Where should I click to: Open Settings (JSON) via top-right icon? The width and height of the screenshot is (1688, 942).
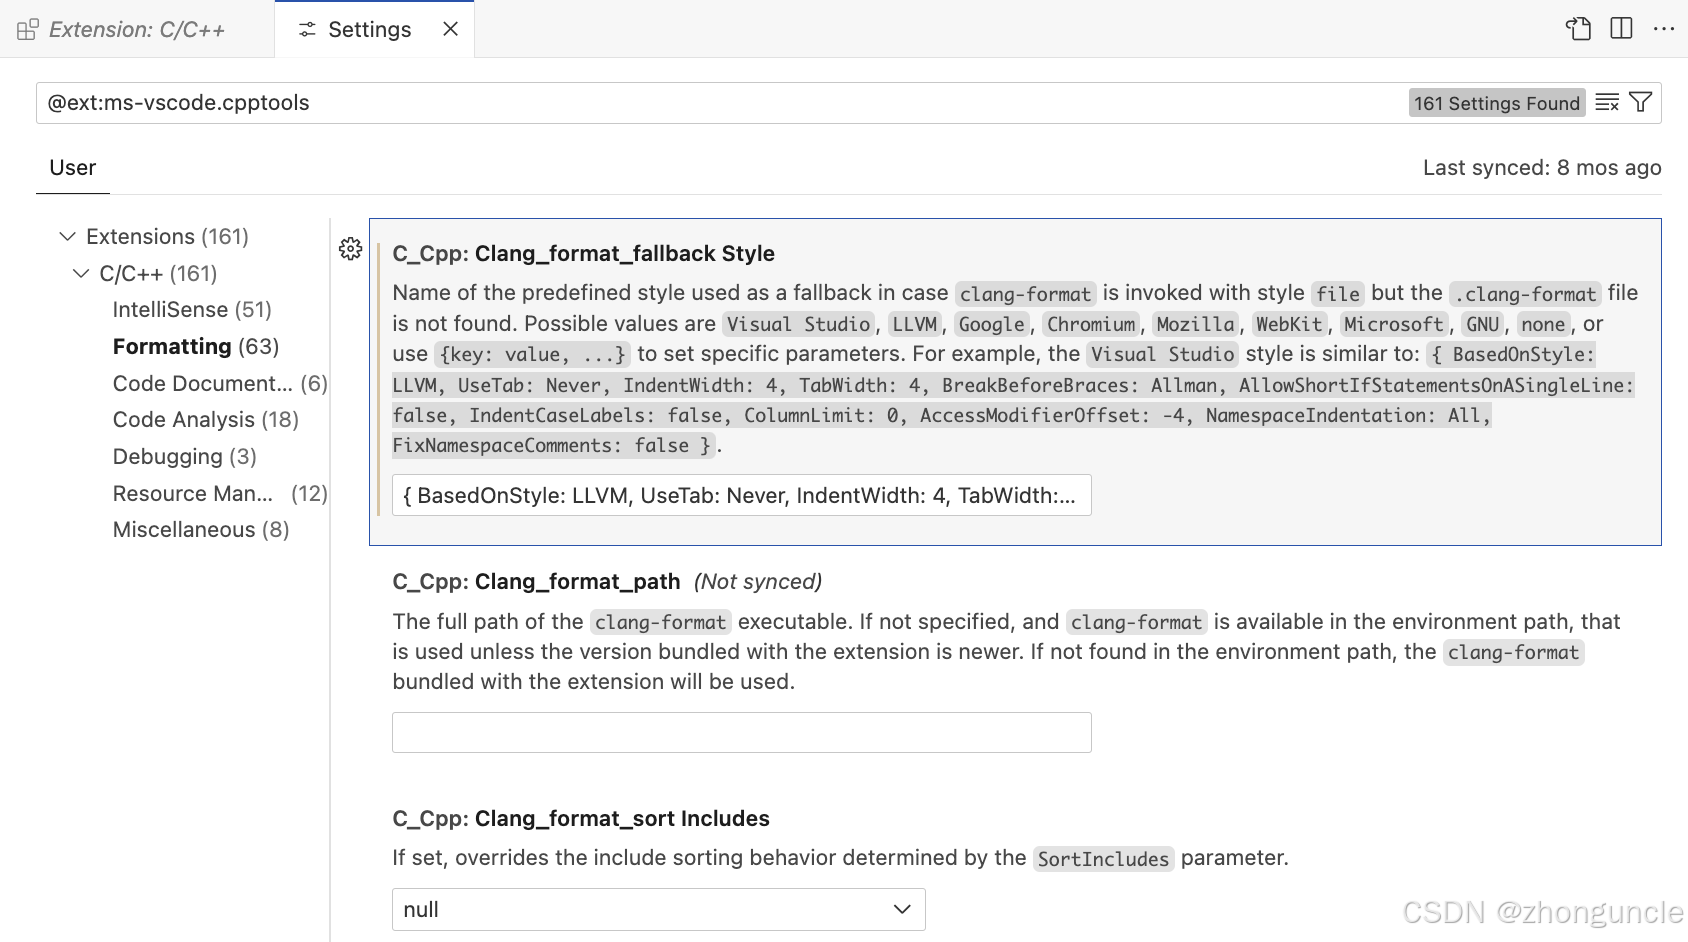click(1579, 29)
